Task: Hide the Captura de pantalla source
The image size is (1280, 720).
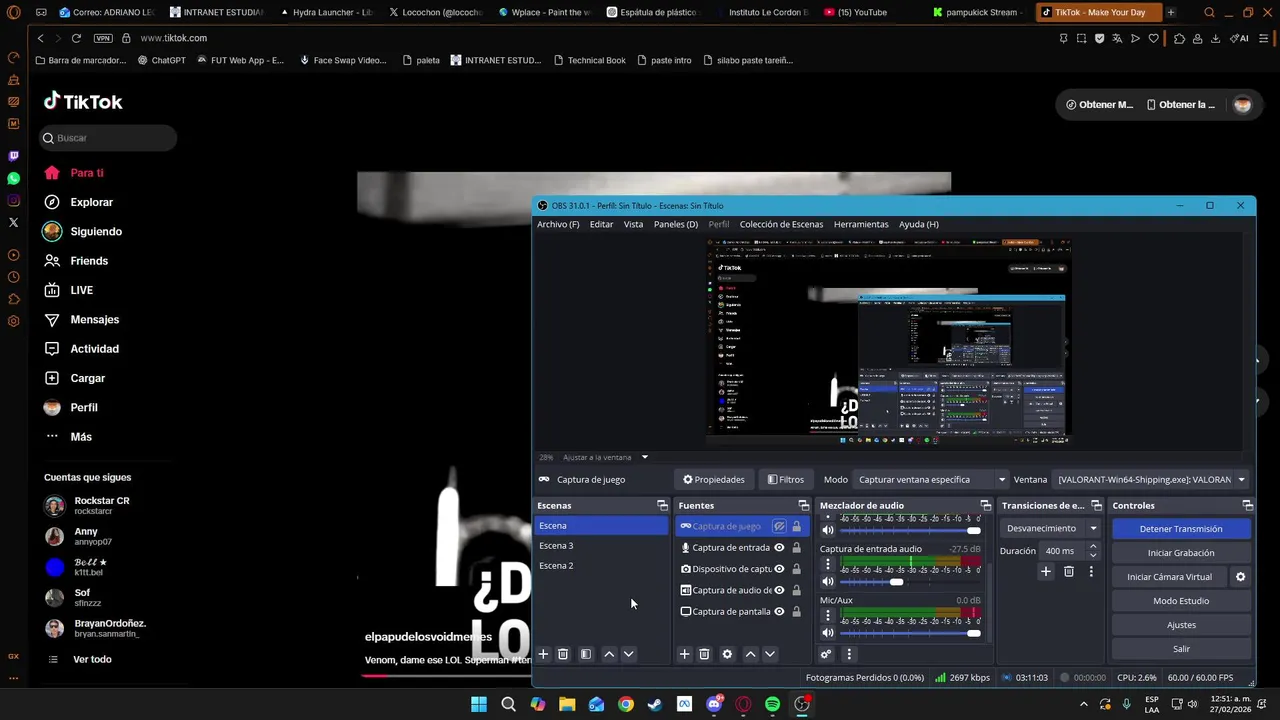Action: pos(779,612)
